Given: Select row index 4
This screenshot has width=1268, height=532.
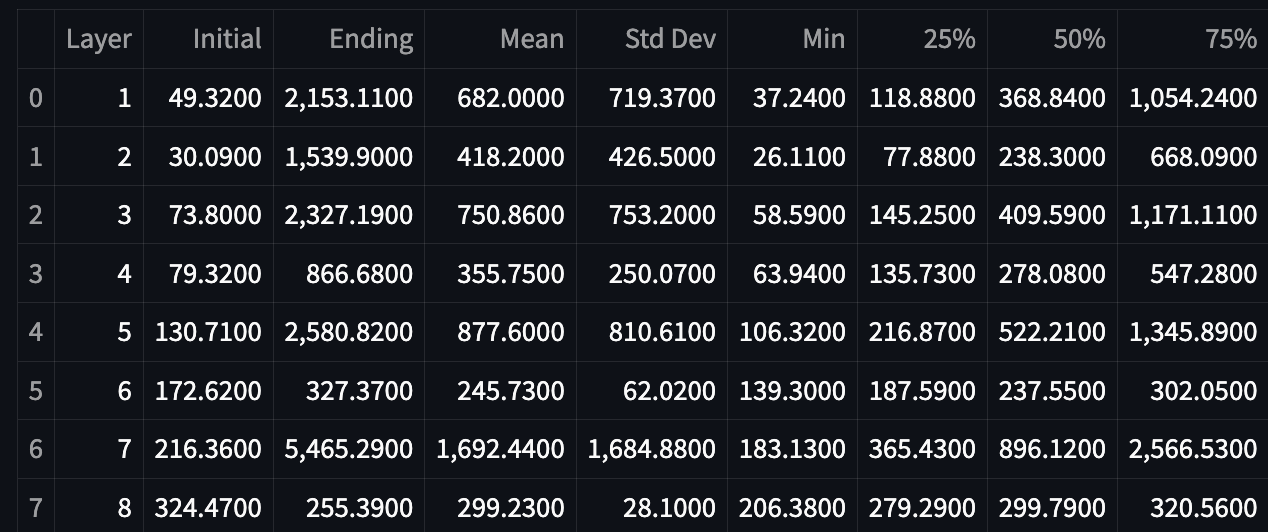Looking at the screenshot, I should tap(36, 331).
